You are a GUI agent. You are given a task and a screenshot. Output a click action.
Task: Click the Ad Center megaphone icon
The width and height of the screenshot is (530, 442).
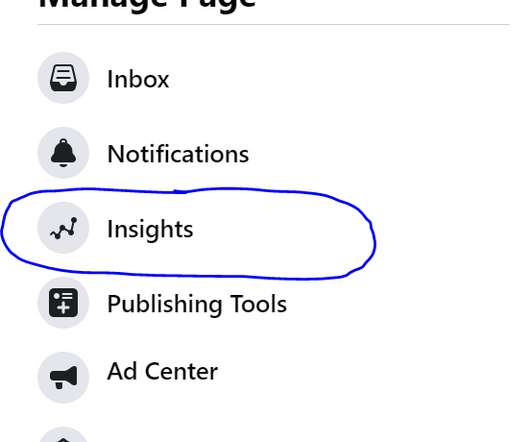(63, 377)
